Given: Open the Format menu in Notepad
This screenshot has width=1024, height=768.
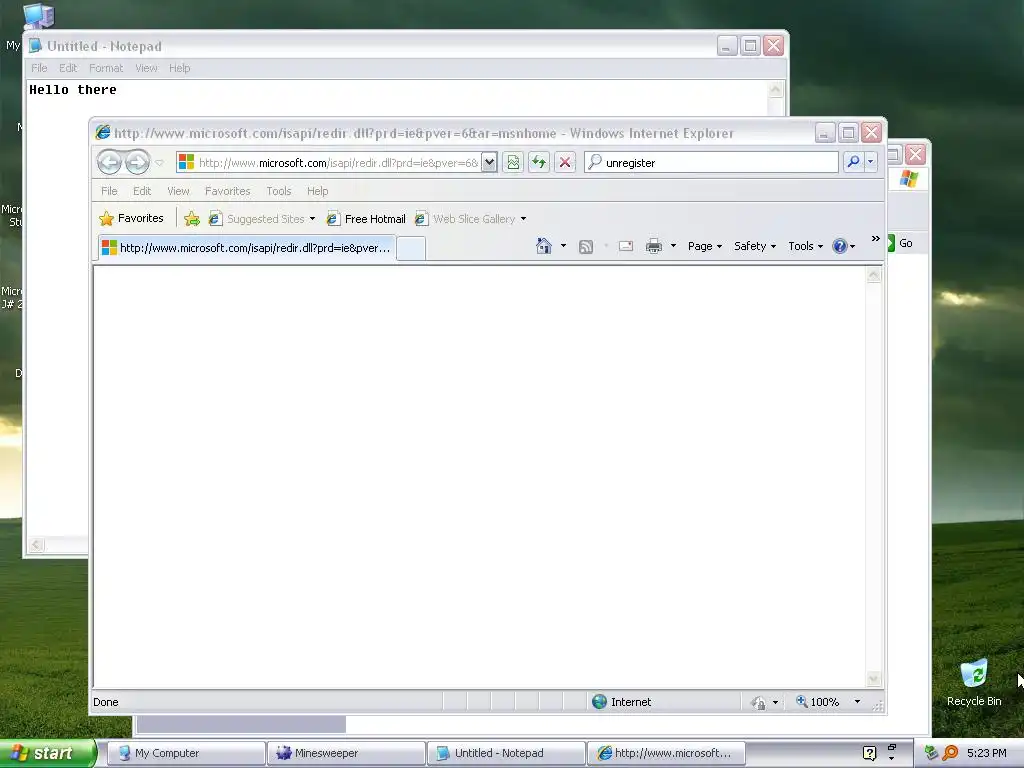Looking at the screenshot, I should (106, 68).
